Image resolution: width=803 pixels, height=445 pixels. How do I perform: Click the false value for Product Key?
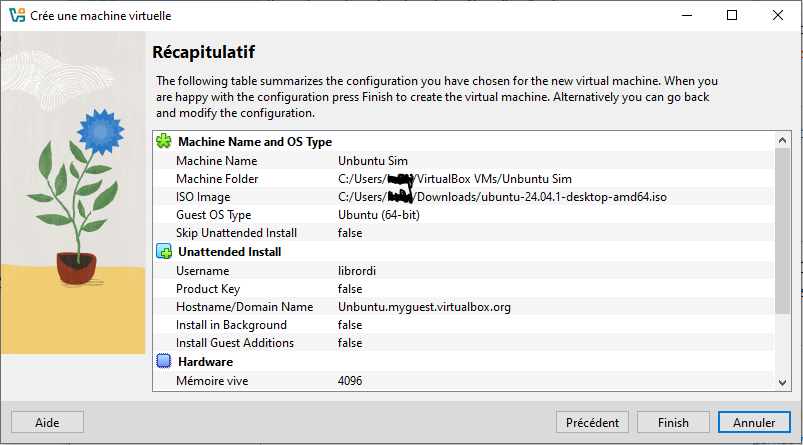(x=350, y=289)
